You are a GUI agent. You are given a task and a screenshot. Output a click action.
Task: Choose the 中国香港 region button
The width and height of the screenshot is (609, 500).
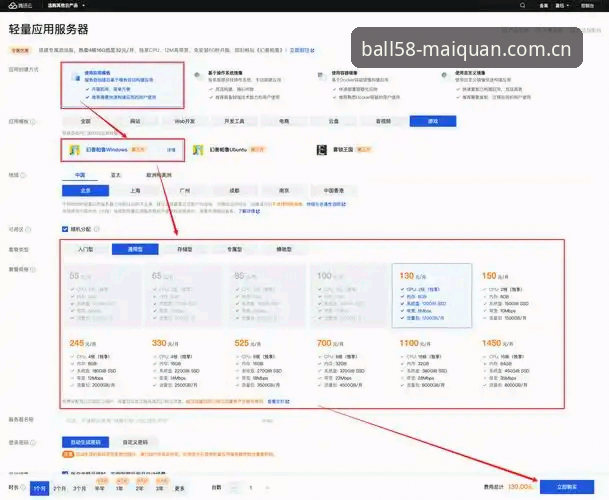[334, 190]
